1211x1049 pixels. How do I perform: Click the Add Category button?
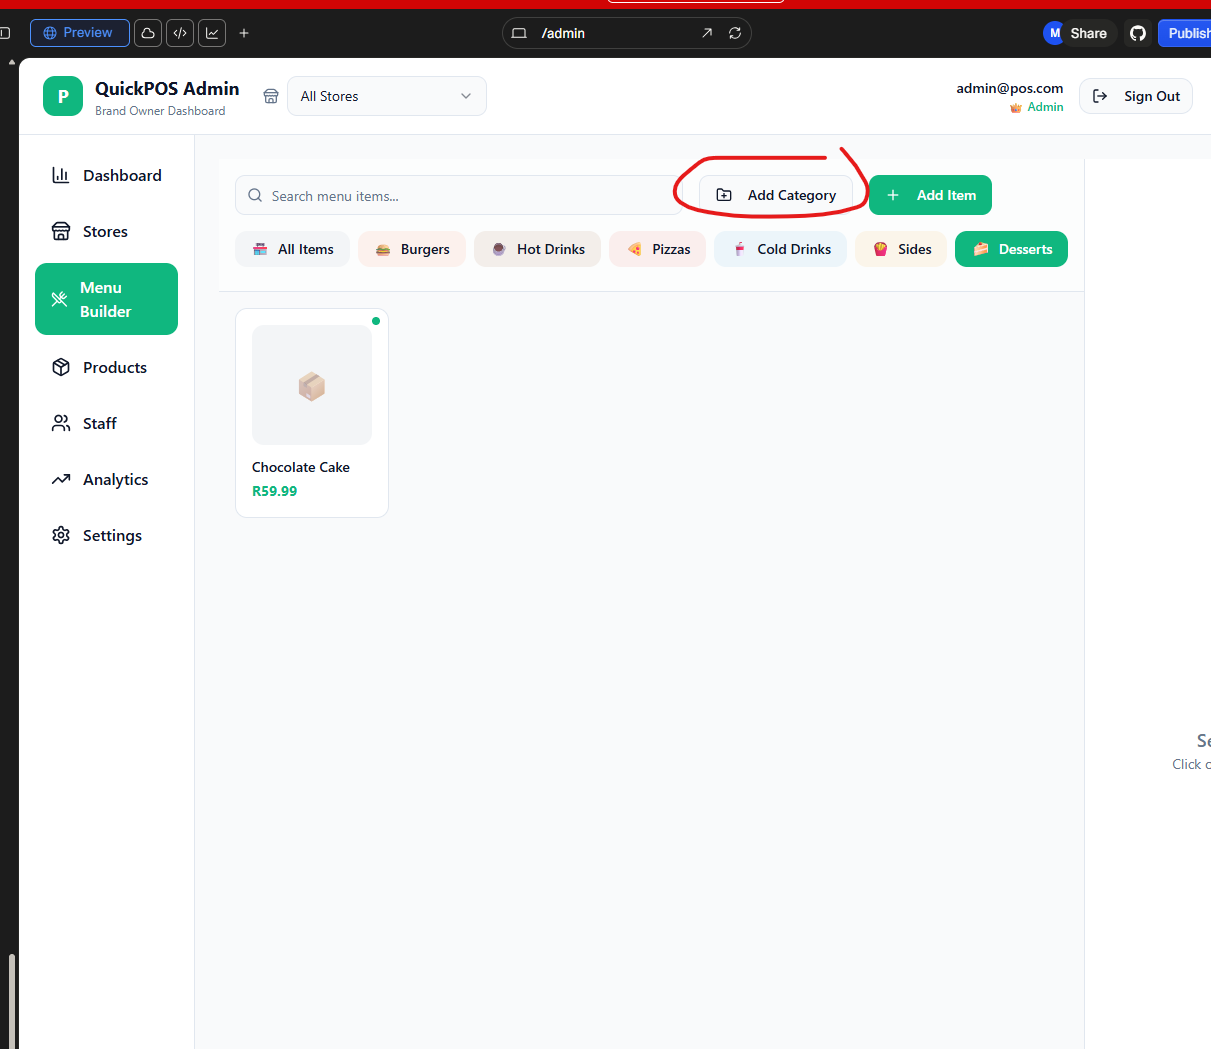point(776,195)
